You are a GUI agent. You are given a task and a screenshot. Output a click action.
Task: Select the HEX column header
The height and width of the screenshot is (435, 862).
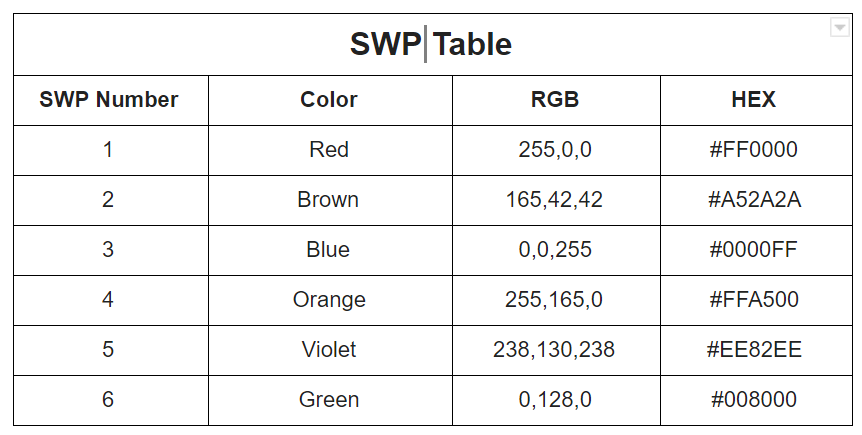(756, 101)
